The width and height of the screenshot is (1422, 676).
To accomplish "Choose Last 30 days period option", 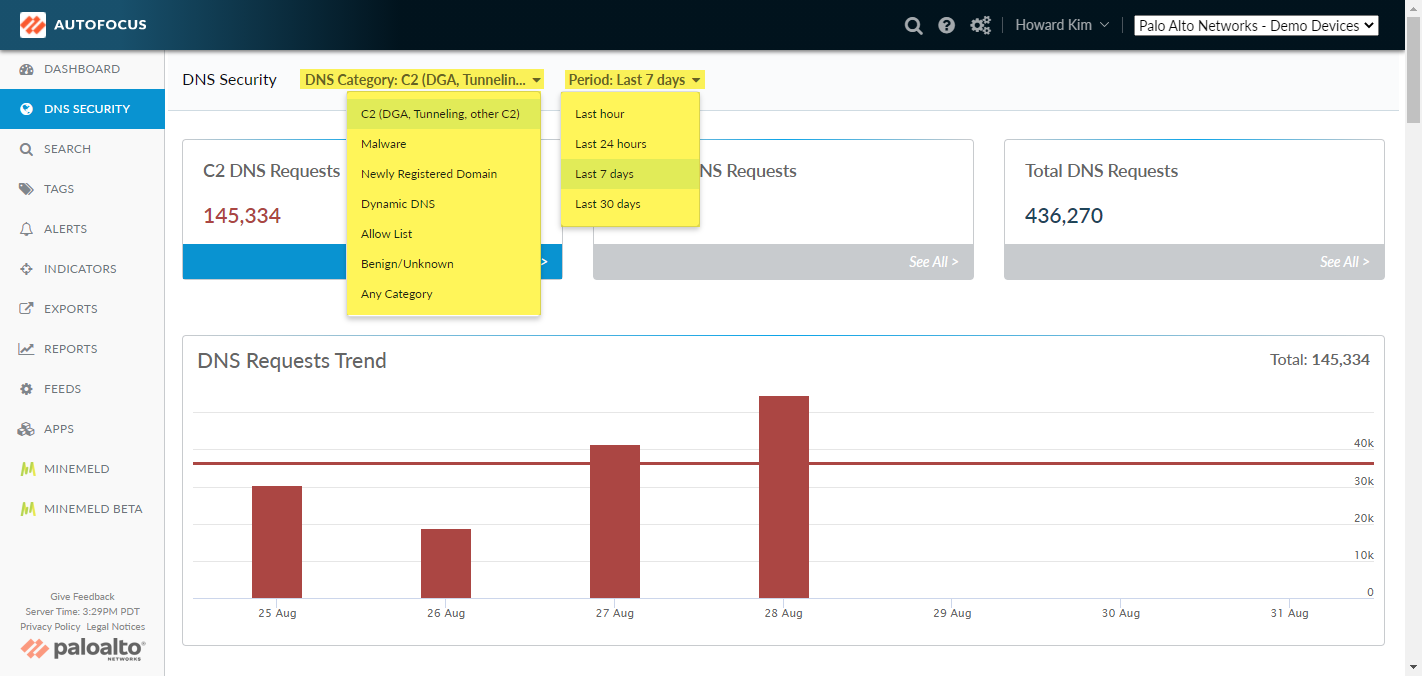I will (607, 204).
